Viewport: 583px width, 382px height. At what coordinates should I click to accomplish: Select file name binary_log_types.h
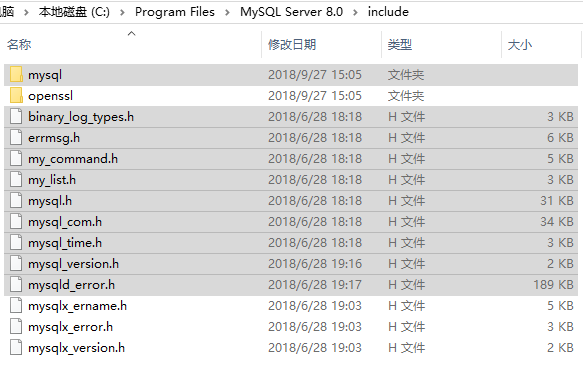pyautogui.click(x=81, y=117)
